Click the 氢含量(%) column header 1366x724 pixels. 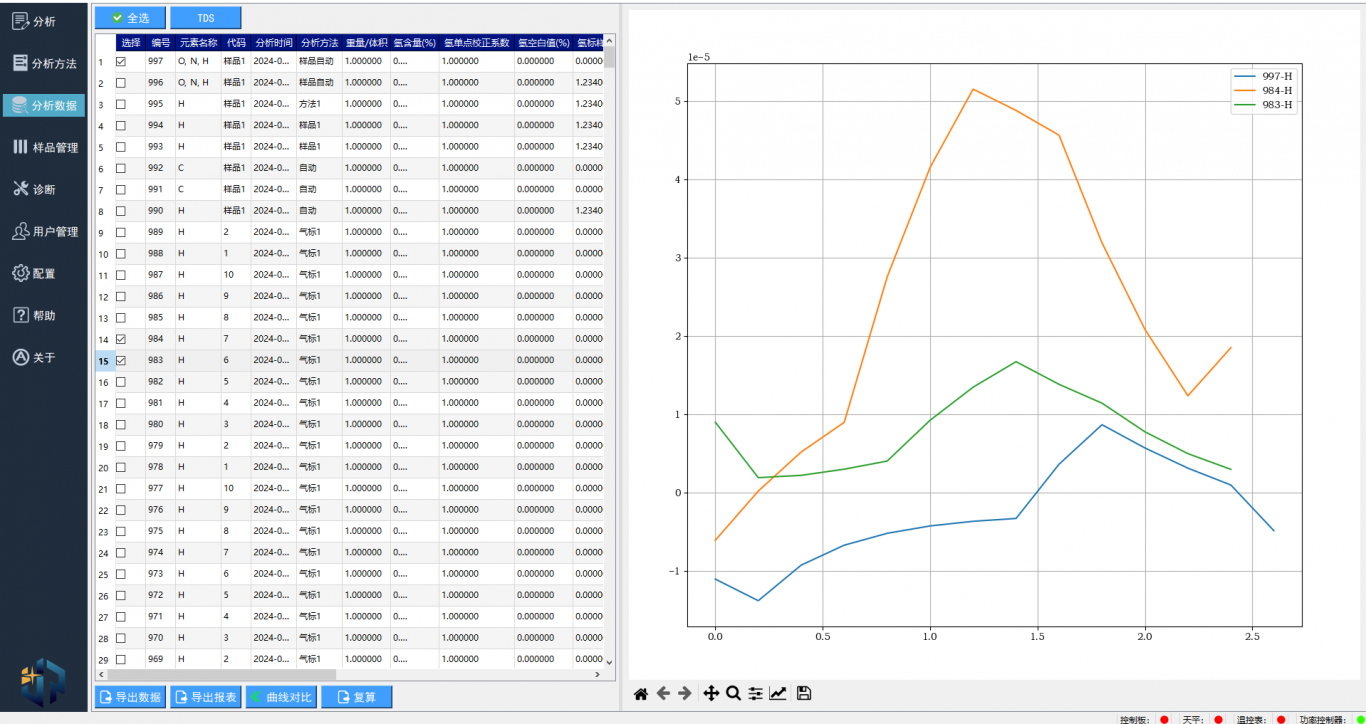pos(414,43)
